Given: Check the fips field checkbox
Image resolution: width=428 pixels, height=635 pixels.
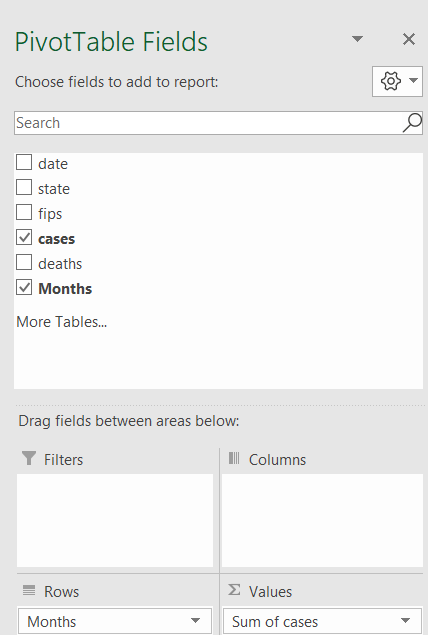Looking at the screenshot, I should (24, 212).
